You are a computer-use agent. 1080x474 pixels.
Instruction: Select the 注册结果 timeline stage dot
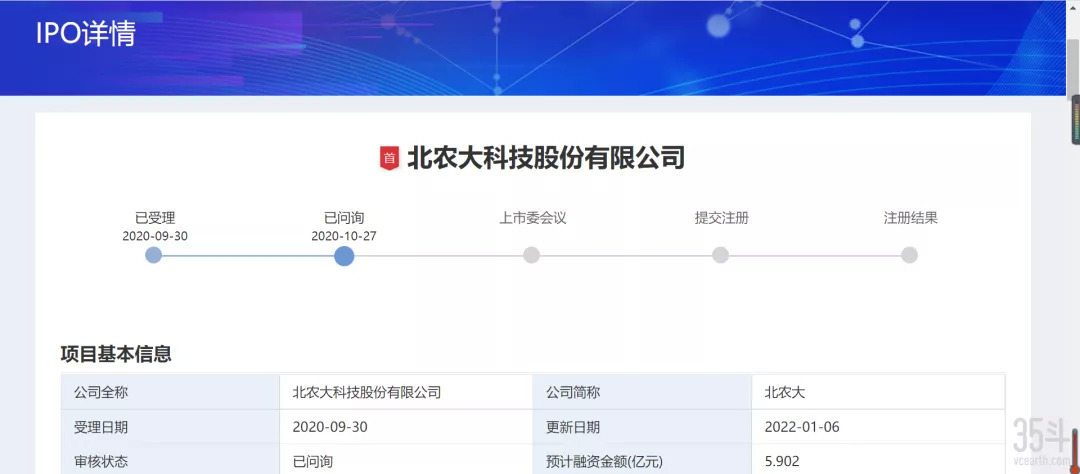coord(909,256)
